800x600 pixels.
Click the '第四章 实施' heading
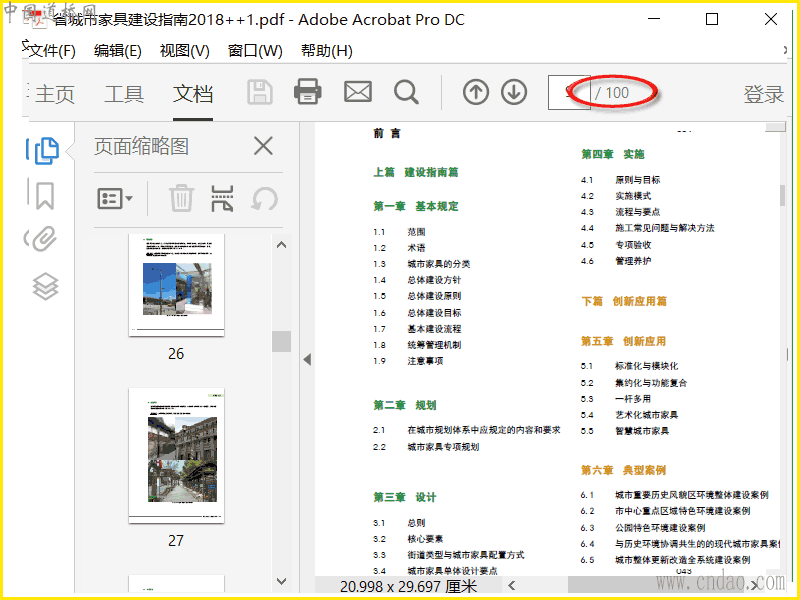pos(613,154)
